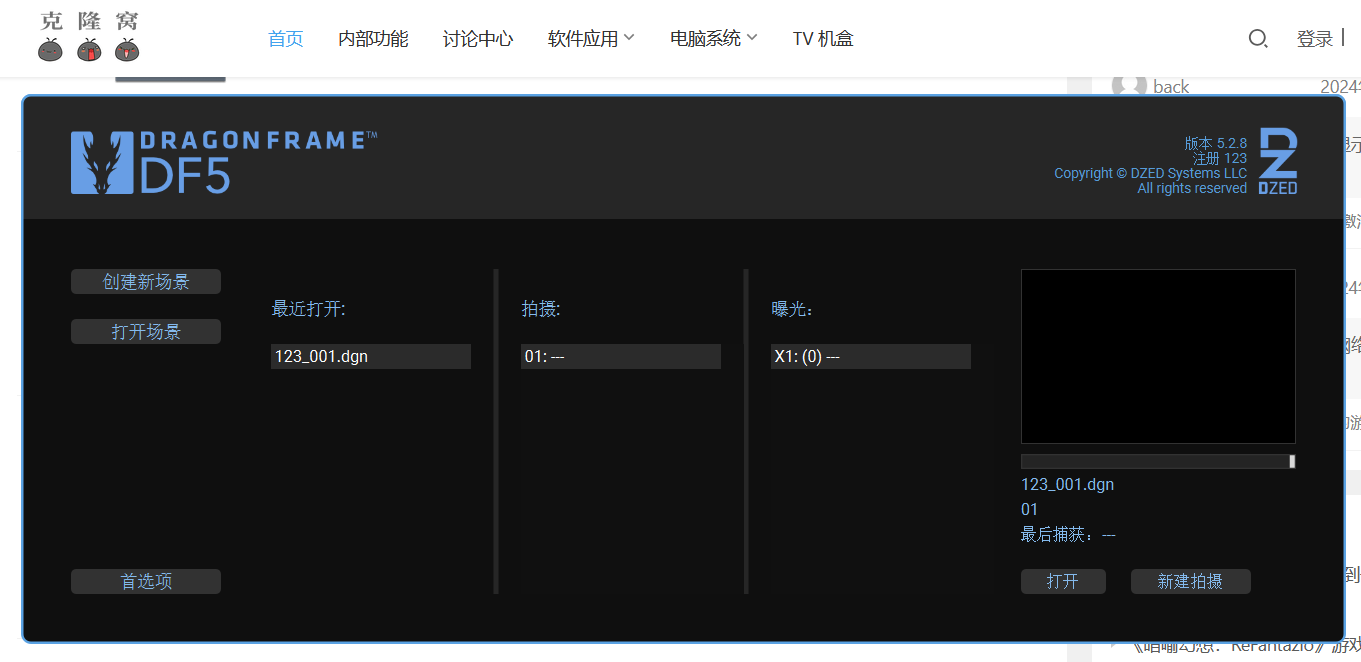Screen dimensions: 1361x662
Task: Select exposure X1: (0) --- in 曝光 list
Action: click(871, 357)
